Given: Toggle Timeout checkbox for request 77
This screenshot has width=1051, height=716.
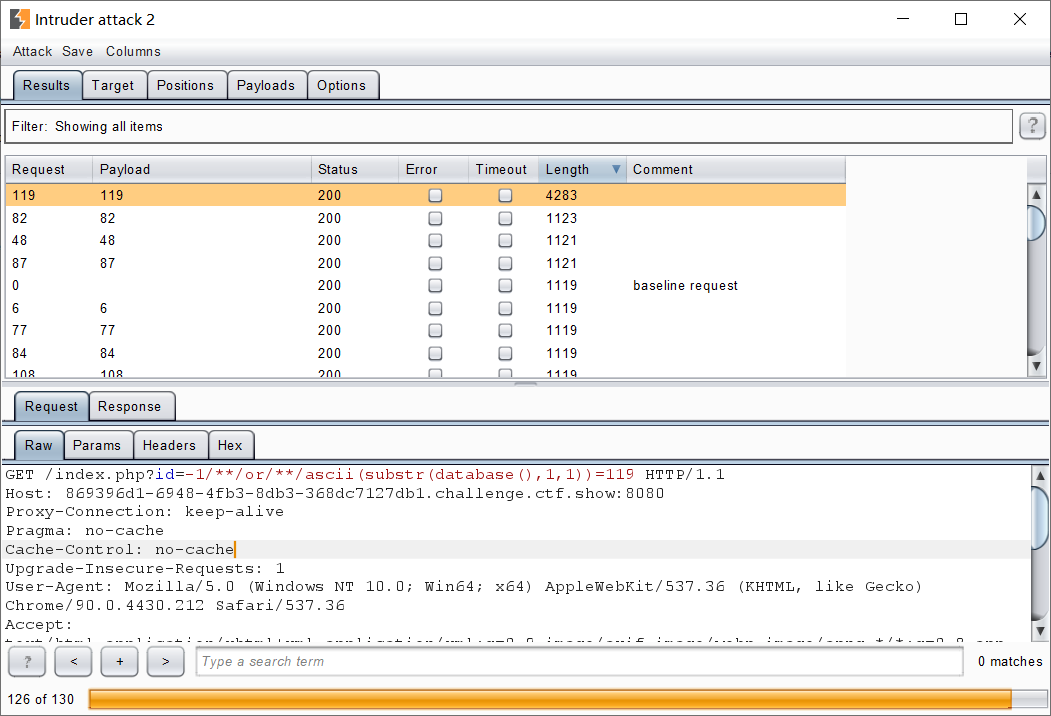Looking at the screenshot, I should 505,330.
